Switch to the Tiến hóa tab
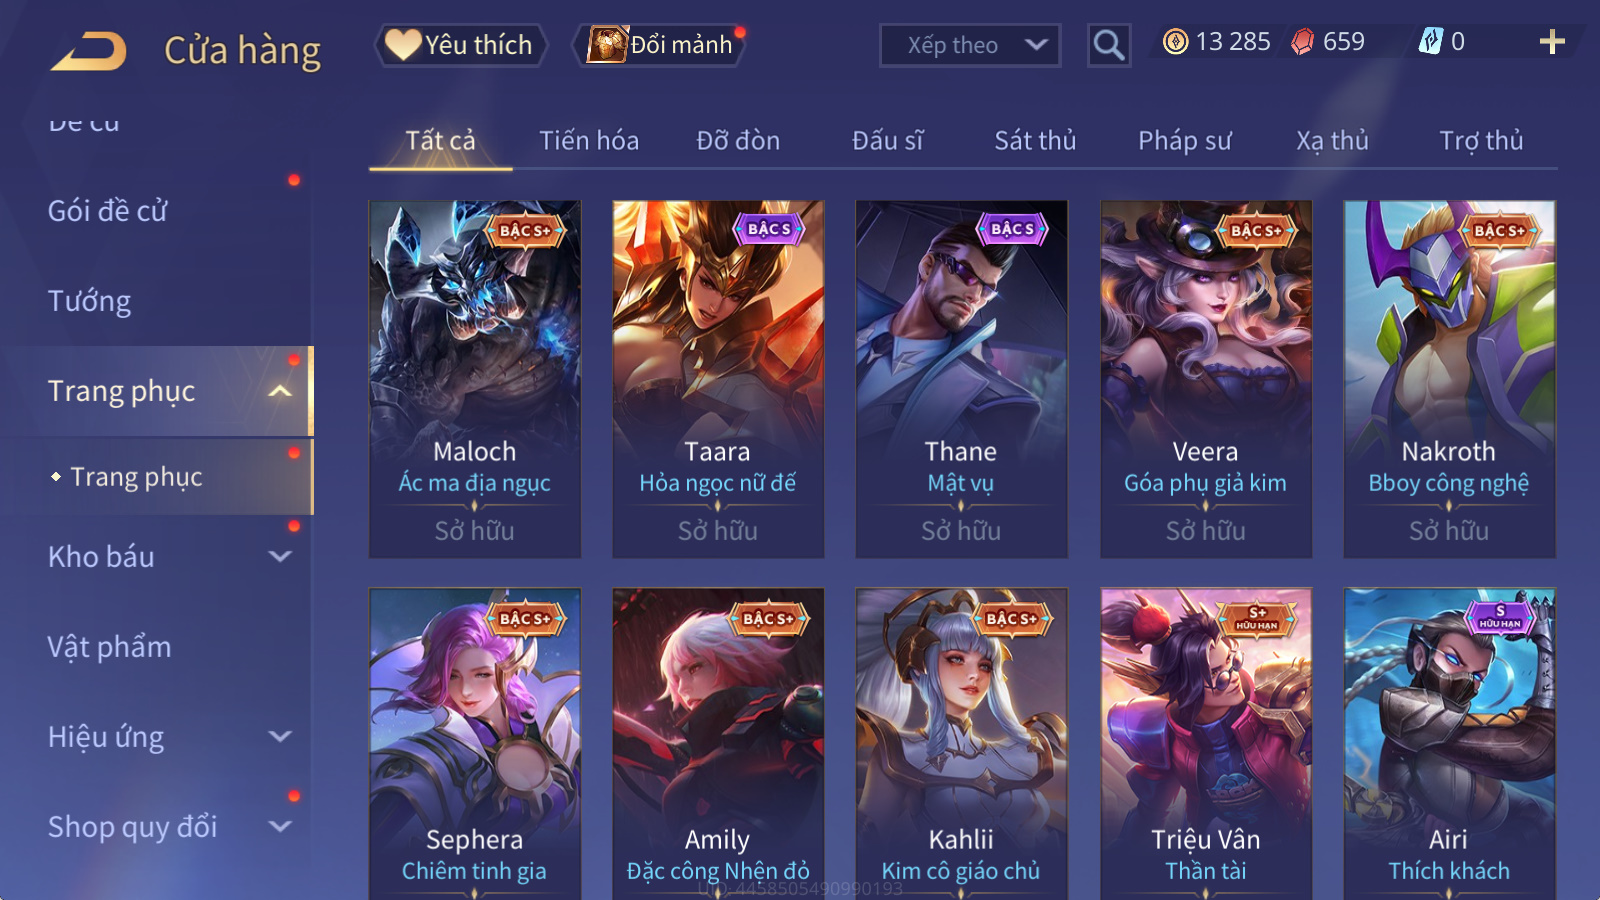The width and height of the screenshot is (1600, 900). point(589,141)
